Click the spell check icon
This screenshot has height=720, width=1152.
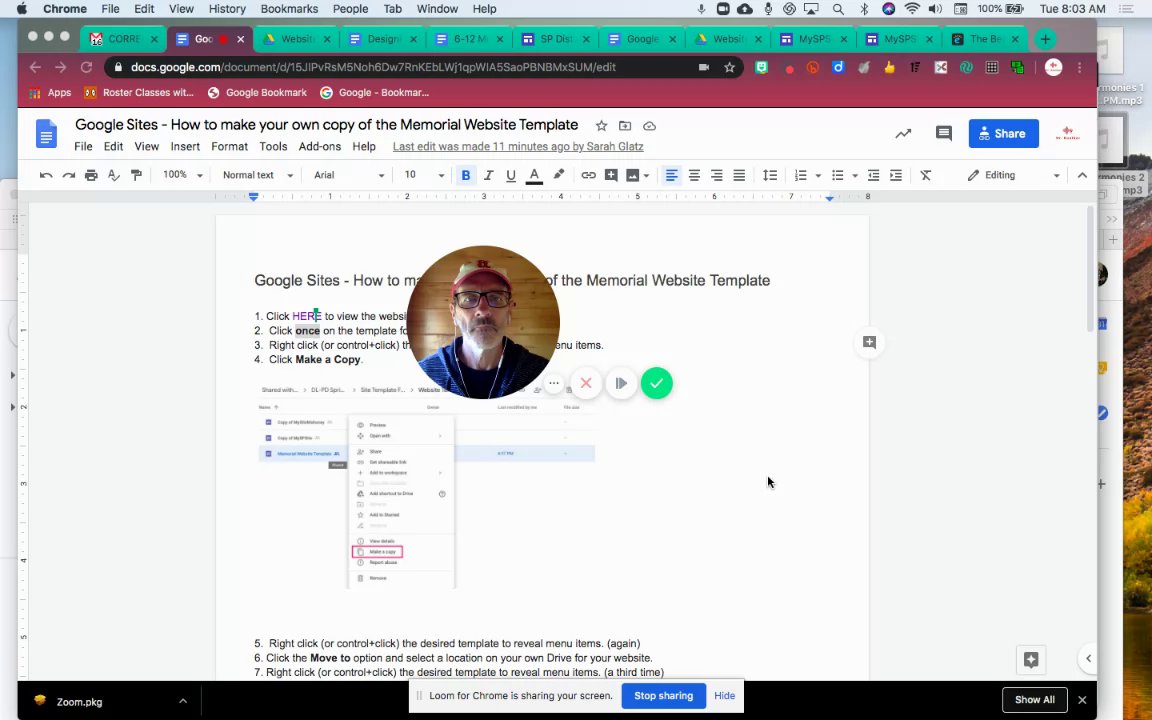point(113,175)
